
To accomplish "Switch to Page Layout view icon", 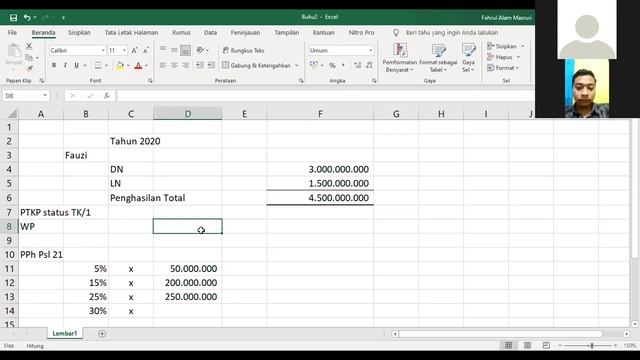I will (527, 345).
